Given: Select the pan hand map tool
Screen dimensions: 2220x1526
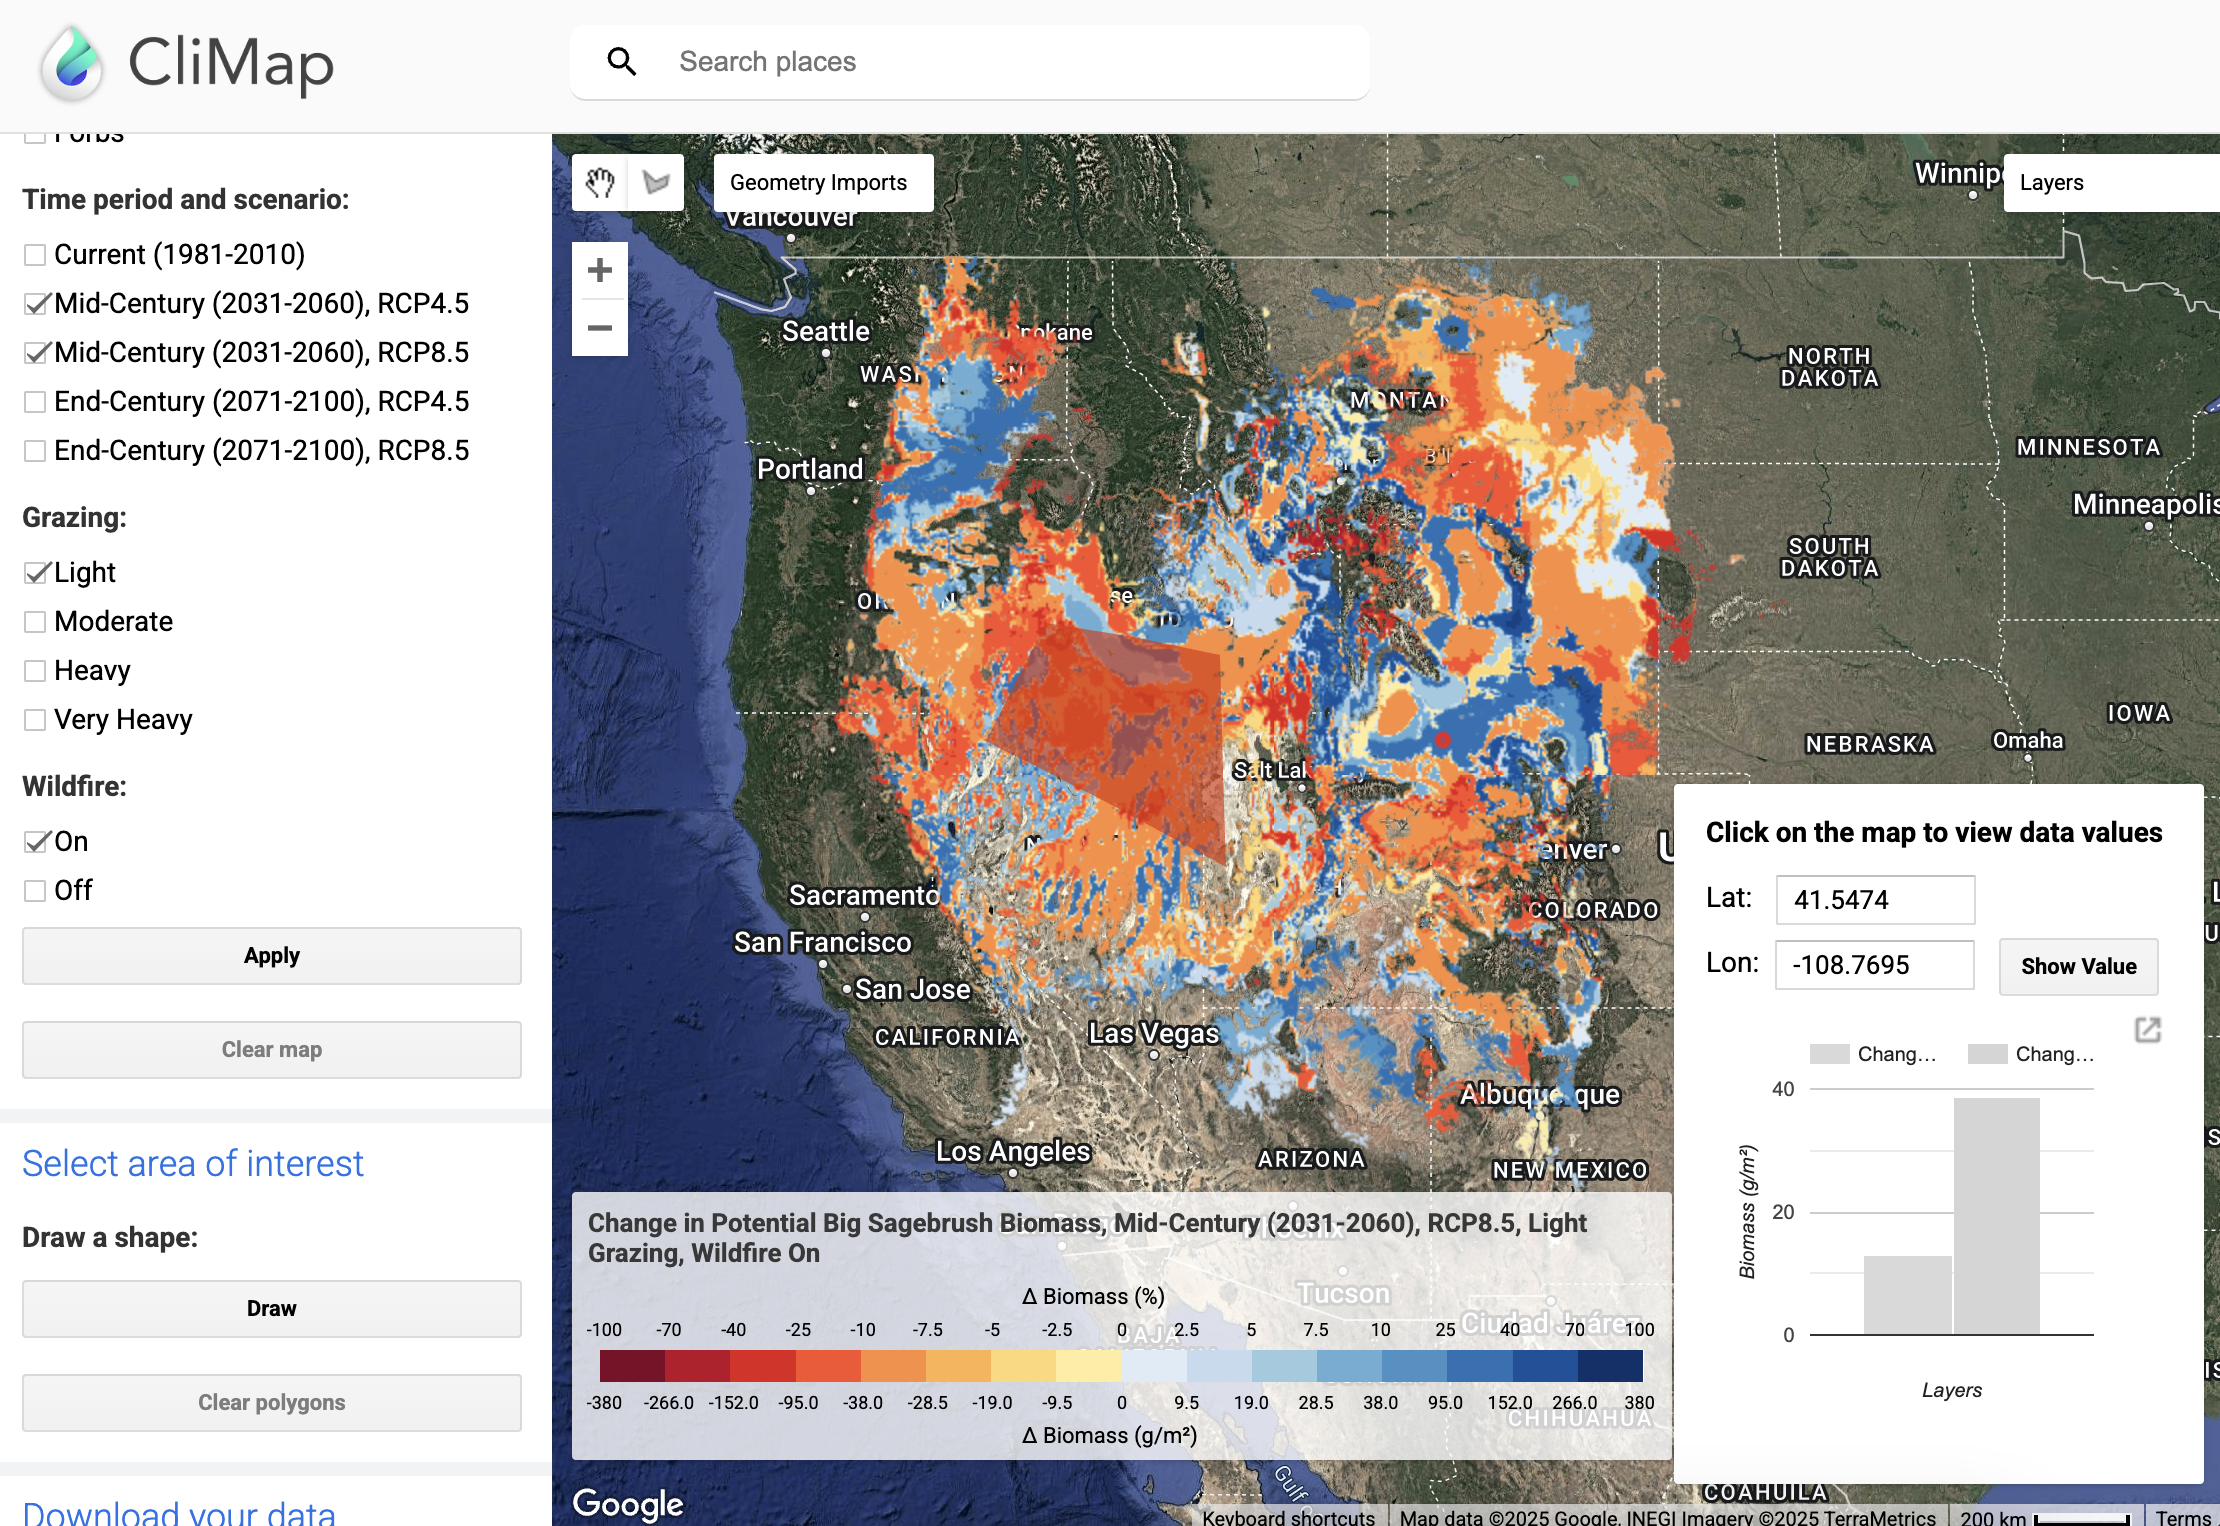Looking at the screenshot, I should point(600,183).
